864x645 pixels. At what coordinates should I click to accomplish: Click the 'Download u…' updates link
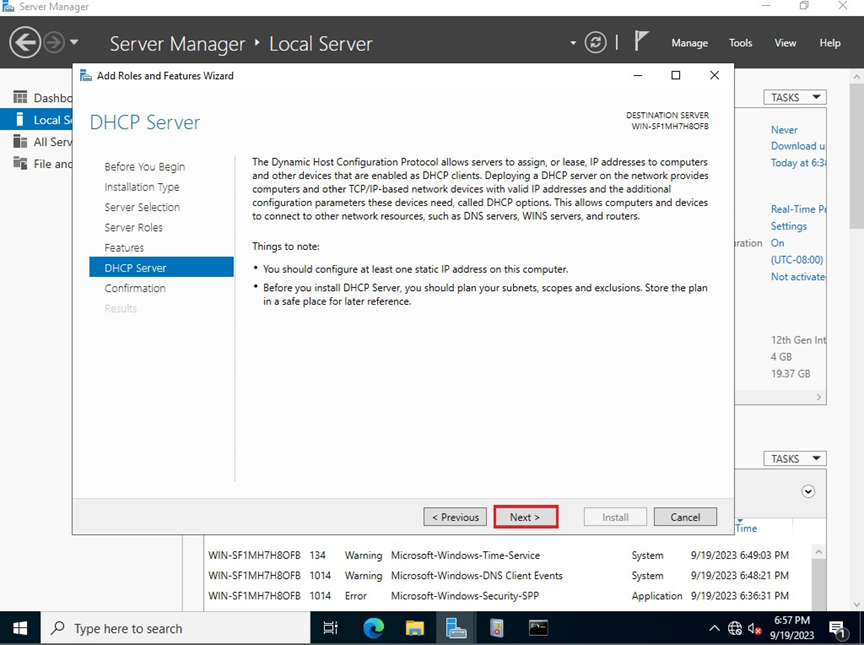798,146
